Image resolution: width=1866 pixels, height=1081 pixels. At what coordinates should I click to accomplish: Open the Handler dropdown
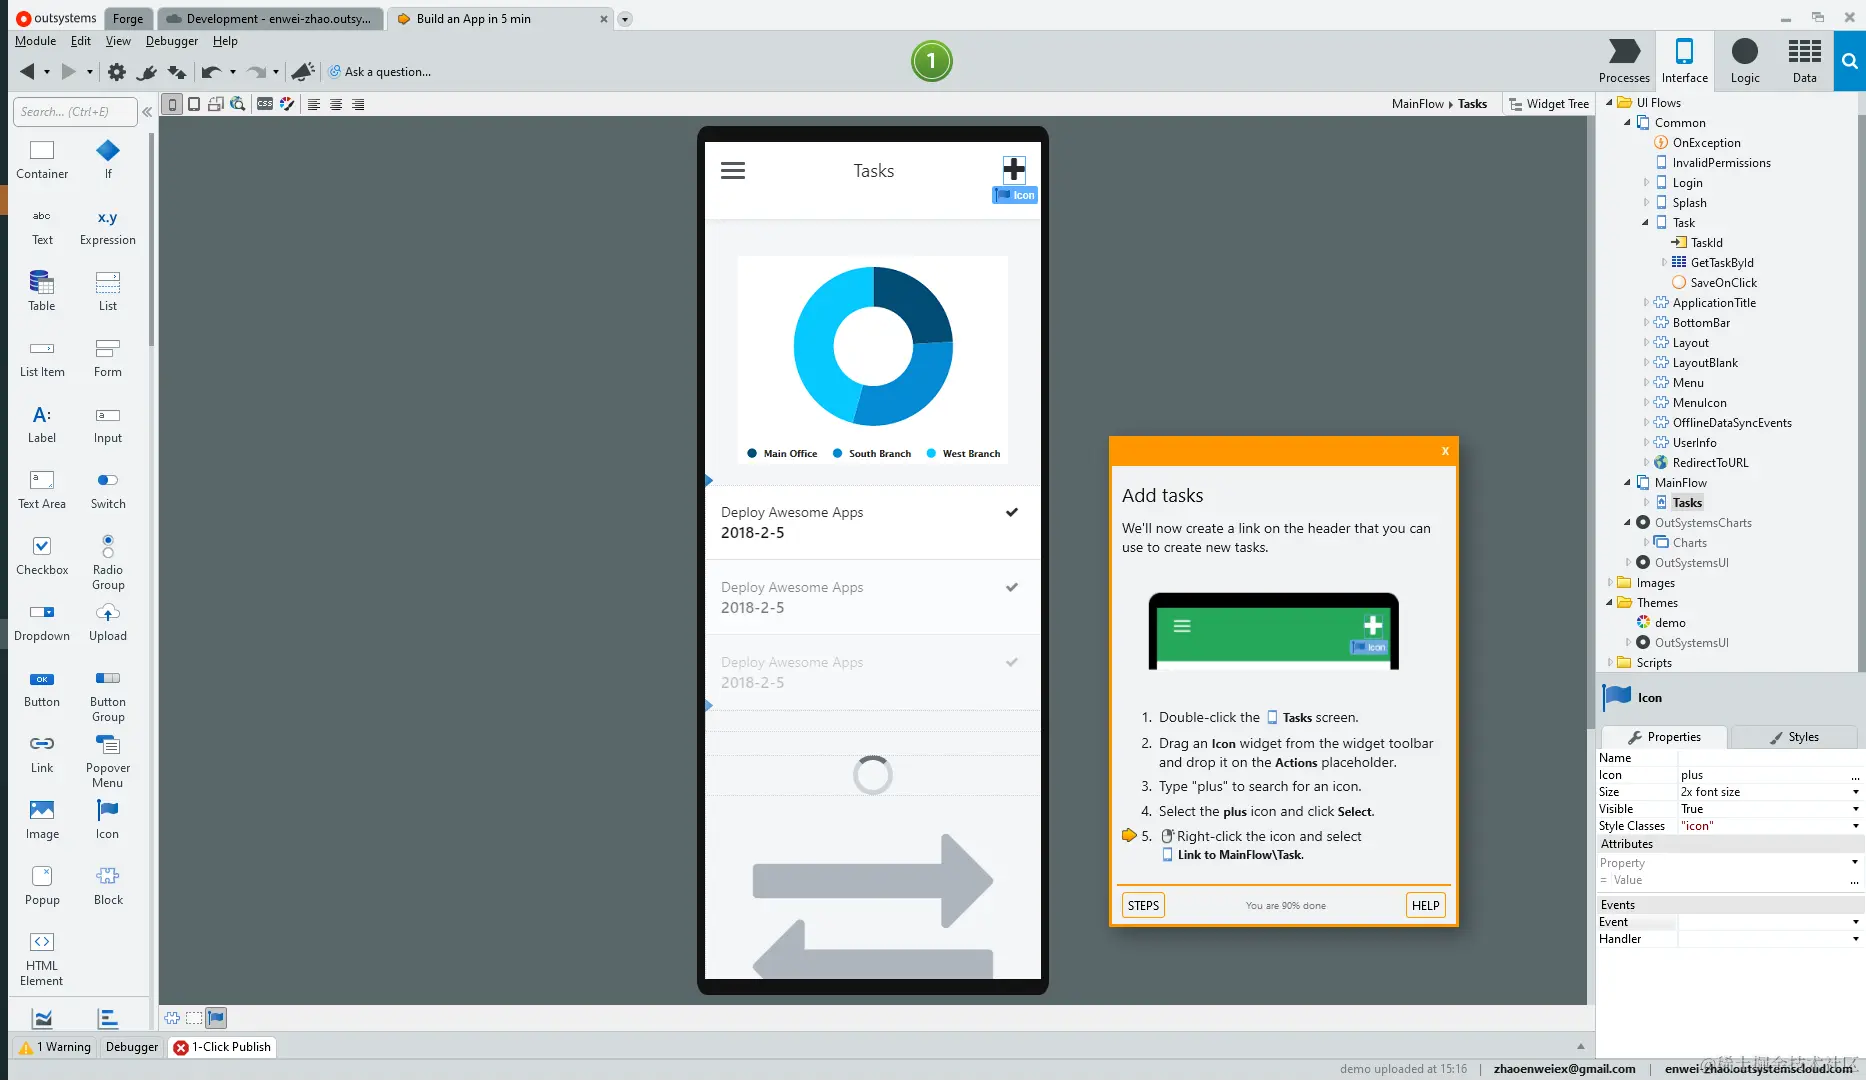coord(1856,939)
